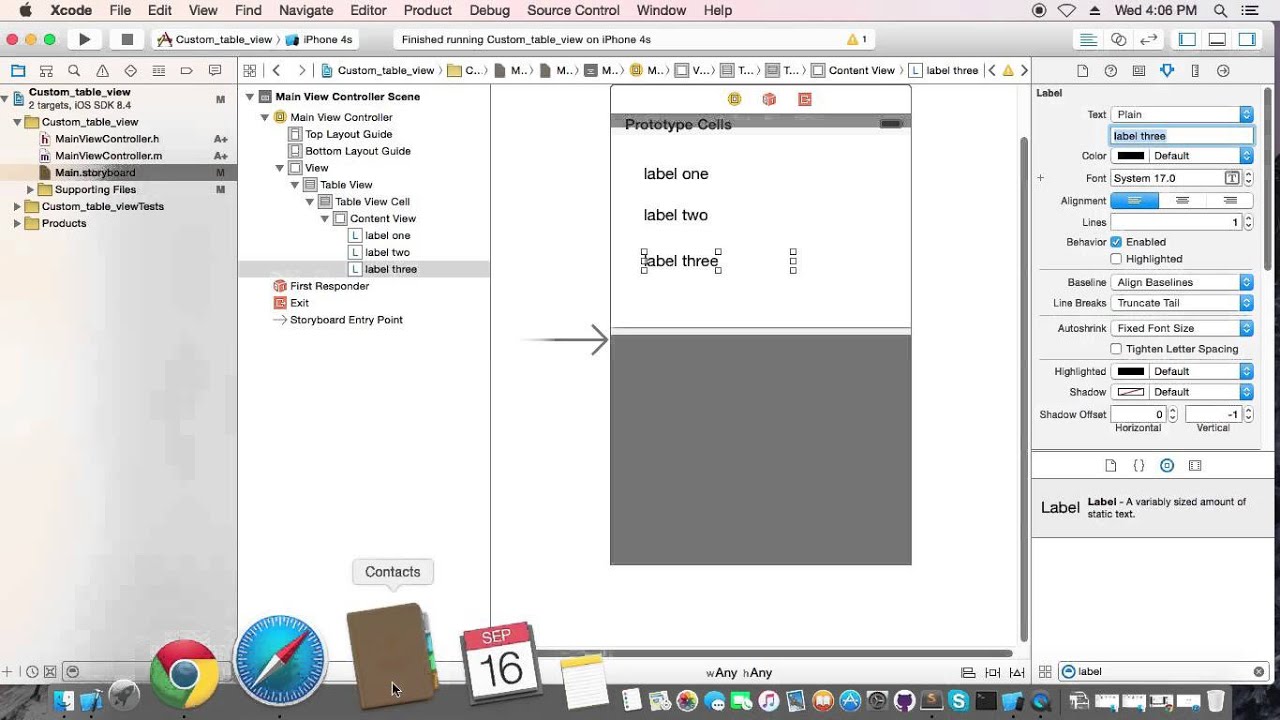Open the font picker T button

tap(1232, 178)
